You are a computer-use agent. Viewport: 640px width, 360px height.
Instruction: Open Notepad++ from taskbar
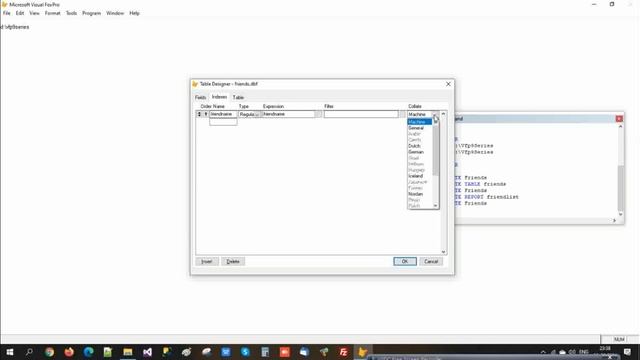click(108, 352)
